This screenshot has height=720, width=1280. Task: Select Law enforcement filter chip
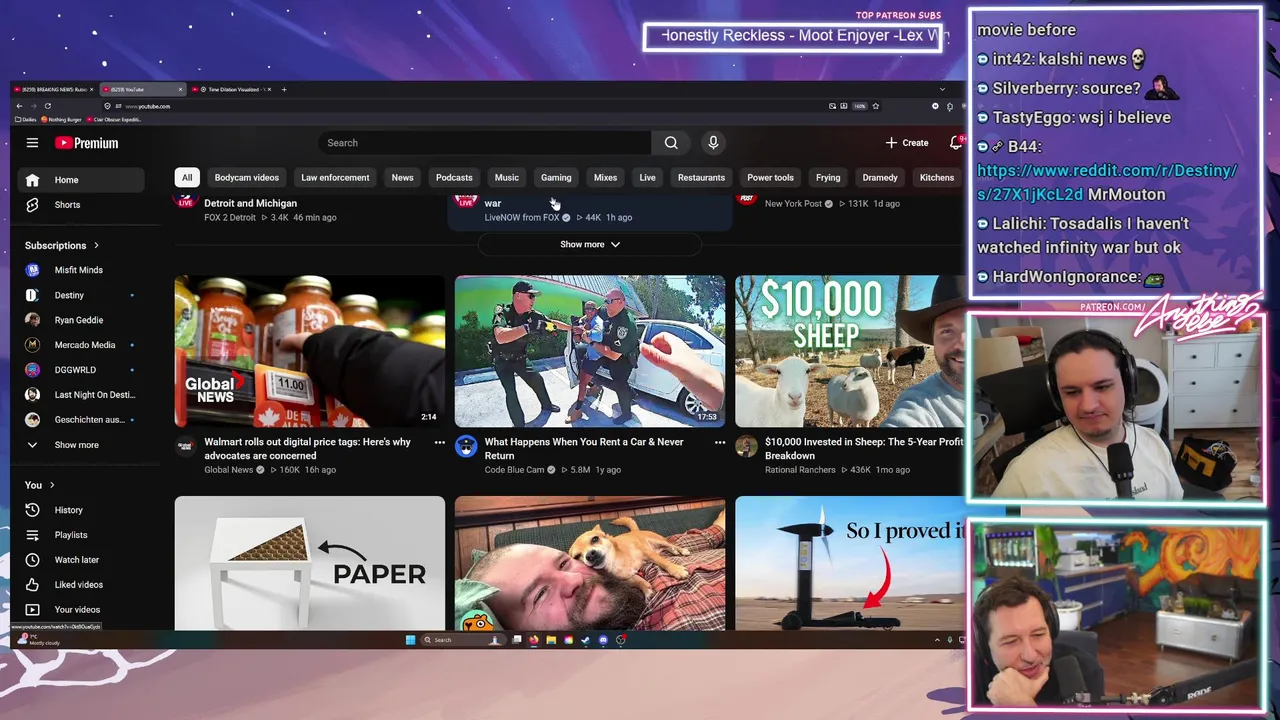click(335, 178)
